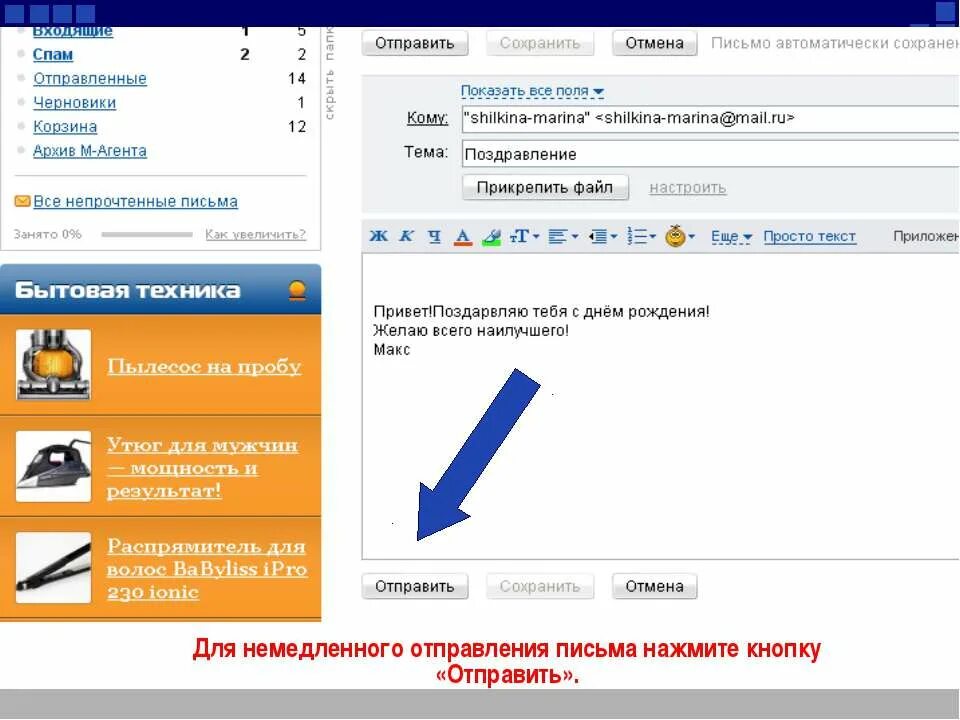Click the vertical скрыть папки toggle
Screen dimensions: 960x720
point(329,73)
